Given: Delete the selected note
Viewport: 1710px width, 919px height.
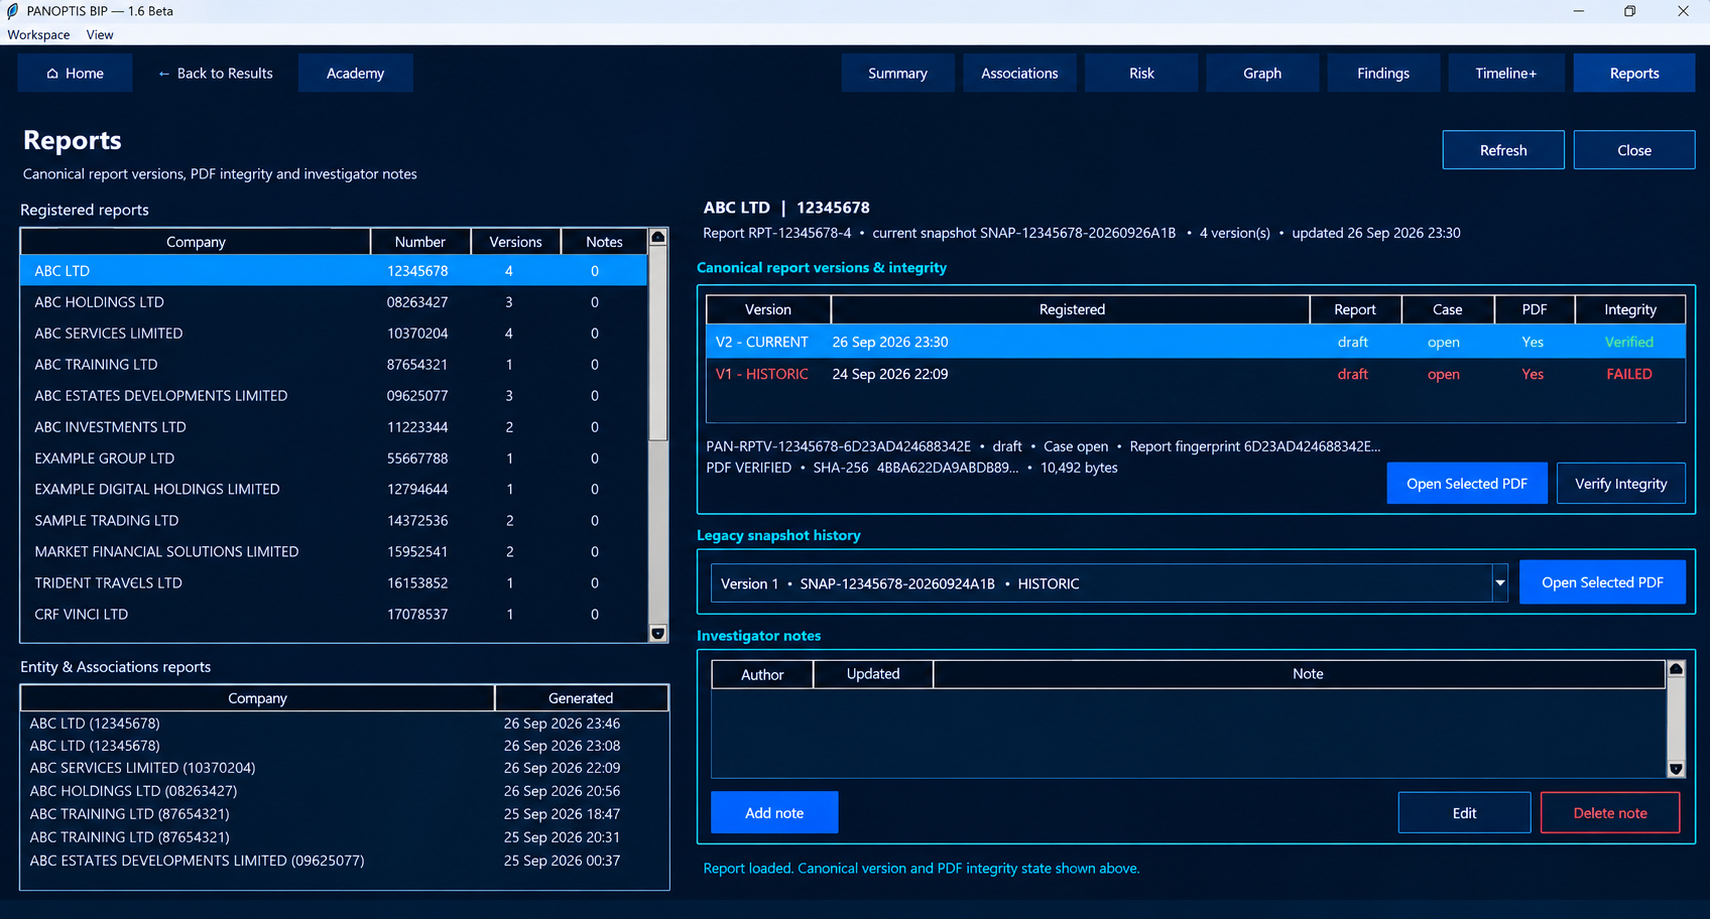Looking at the screenshot, I should point(1610,813).
